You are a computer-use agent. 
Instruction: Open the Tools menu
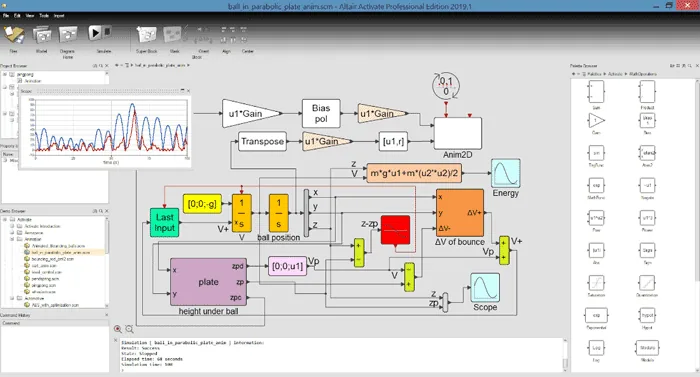pyautogui.click(x=44, y=16)
